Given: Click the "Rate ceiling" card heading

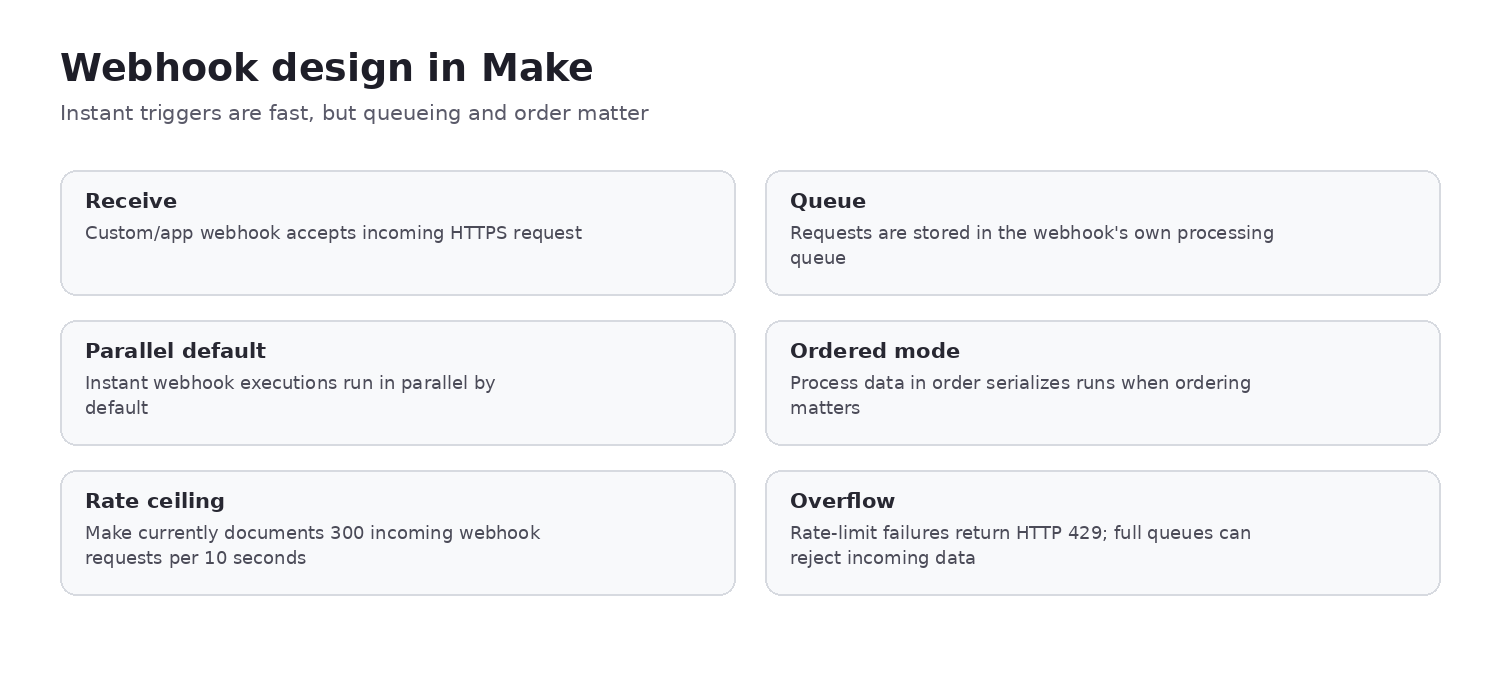Looking at the screenshot, I should point(155,501).
